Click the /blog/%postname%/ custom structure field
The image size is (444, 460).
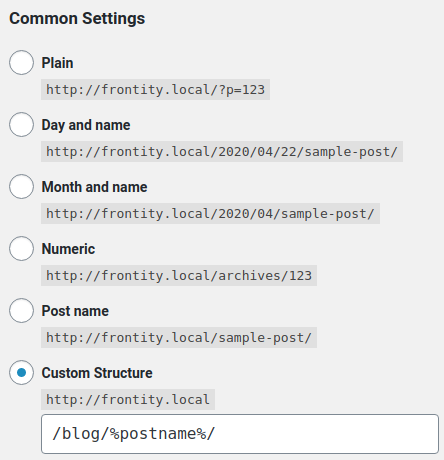[x=240, y=434]
